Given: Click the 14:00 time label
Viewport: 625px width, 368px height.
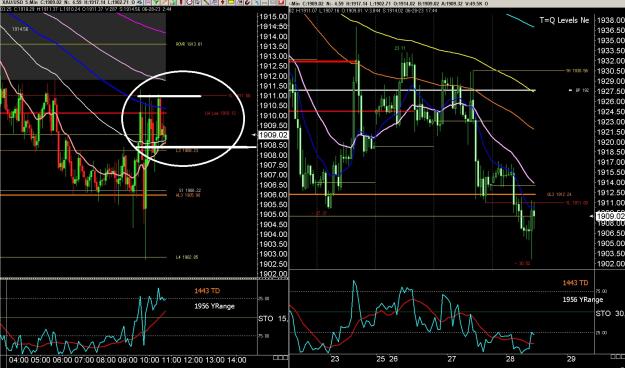Looking at the screenshot, I should [237, 360].
